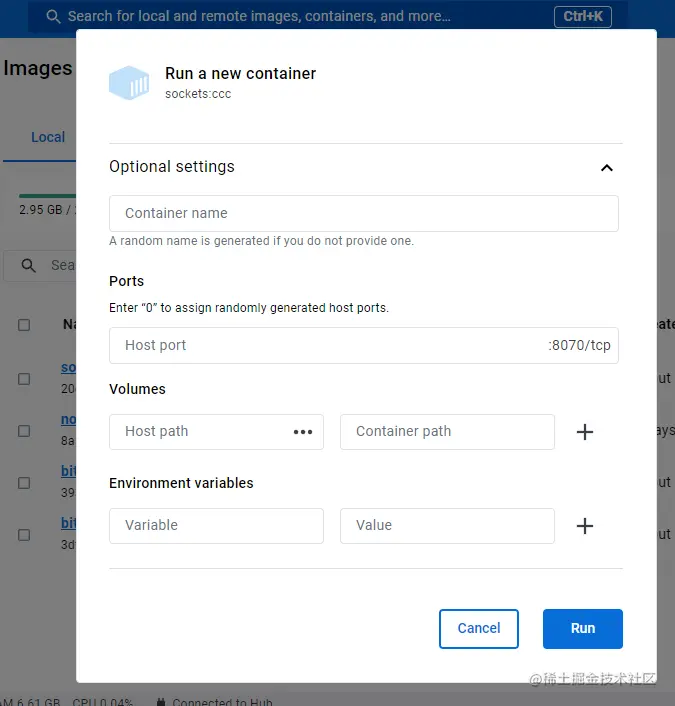Click the search magnifier icon in top bar
This screenshot has height=706, width=675.
coord(53,17)
